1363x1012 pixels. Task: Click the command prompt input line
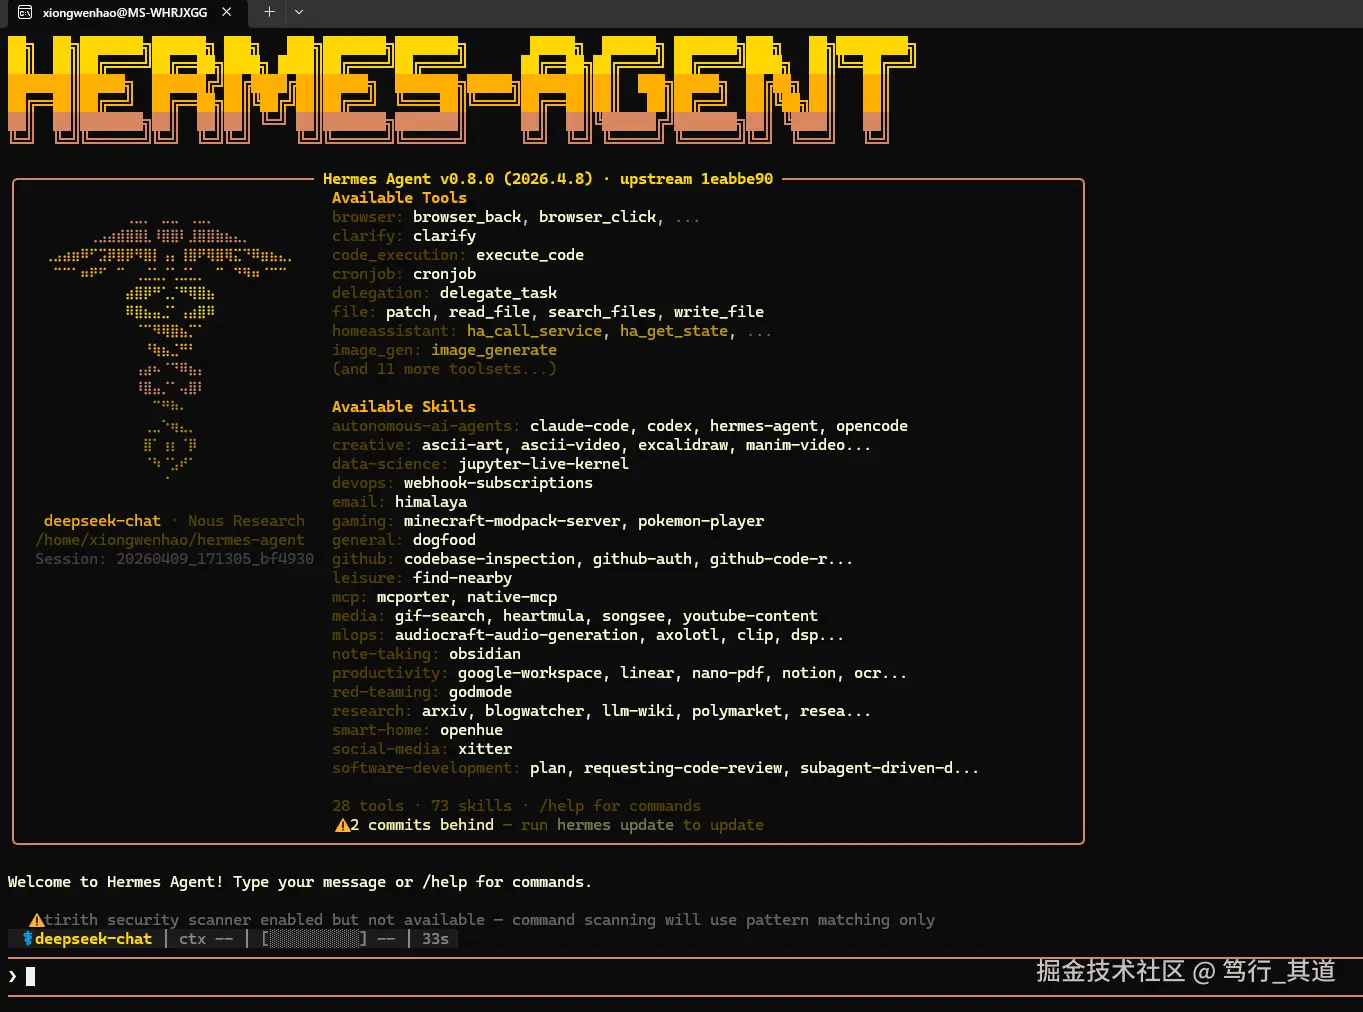[x=681, y=977]
